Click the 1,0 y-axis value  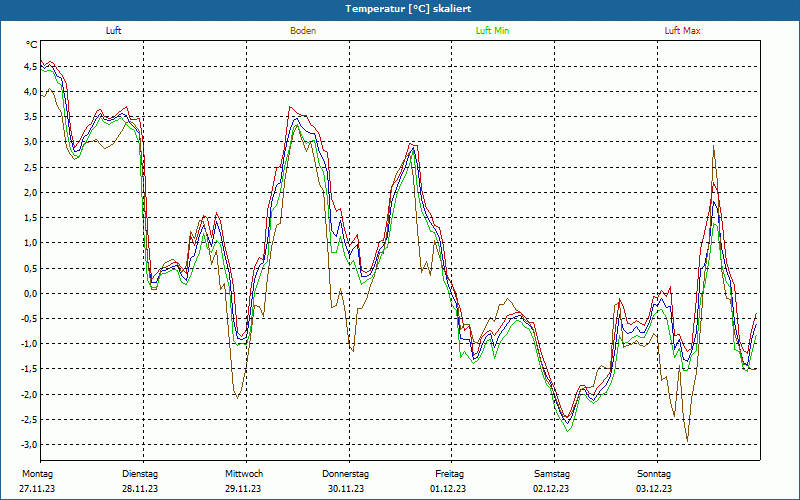(x=31, y=243)
